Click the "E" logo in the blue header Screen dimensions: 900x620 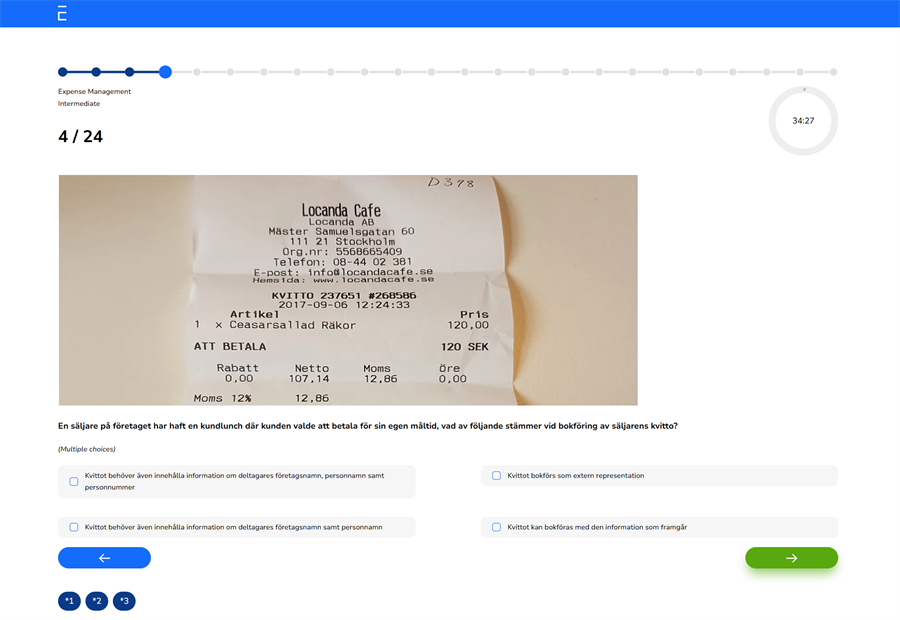(x=59, y=13)
